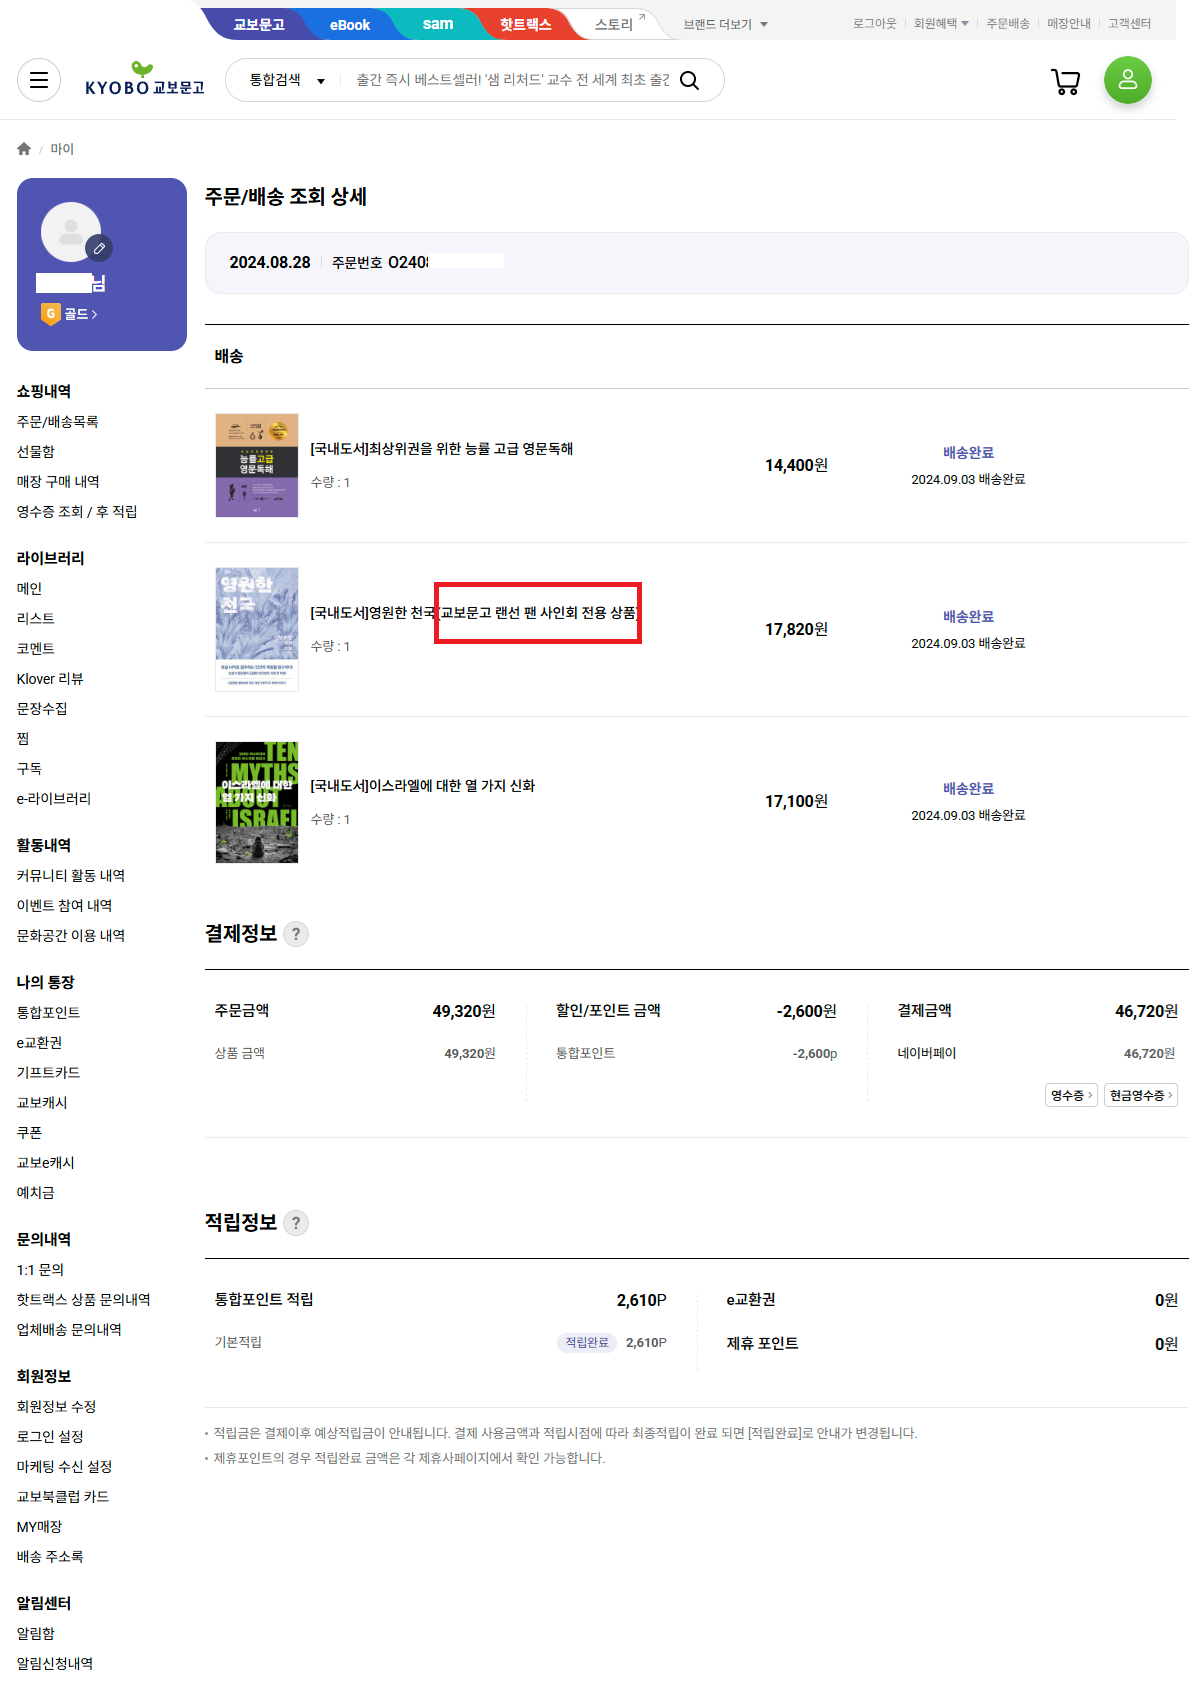Open title 최상위권을 위한 능률 고급 영문독해
Screen dimensions: 1195x1692
click(x=442, y=449)
